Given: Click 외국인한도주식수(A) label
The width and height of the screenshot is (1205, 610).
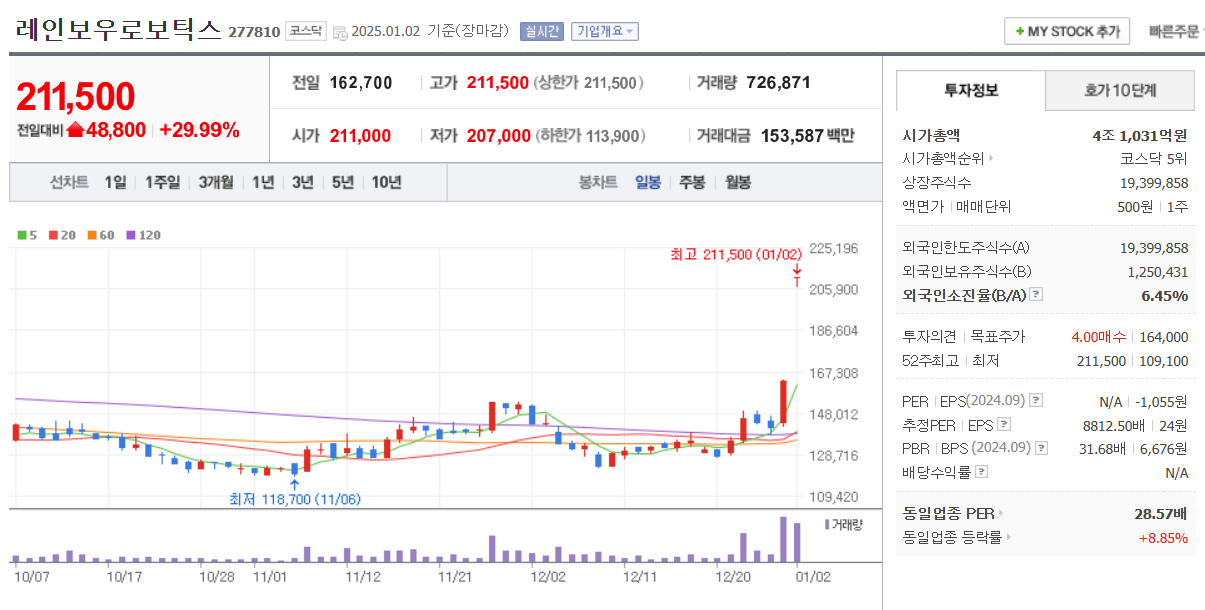Looking at the screenshot, I should click(x=965, y=248).
